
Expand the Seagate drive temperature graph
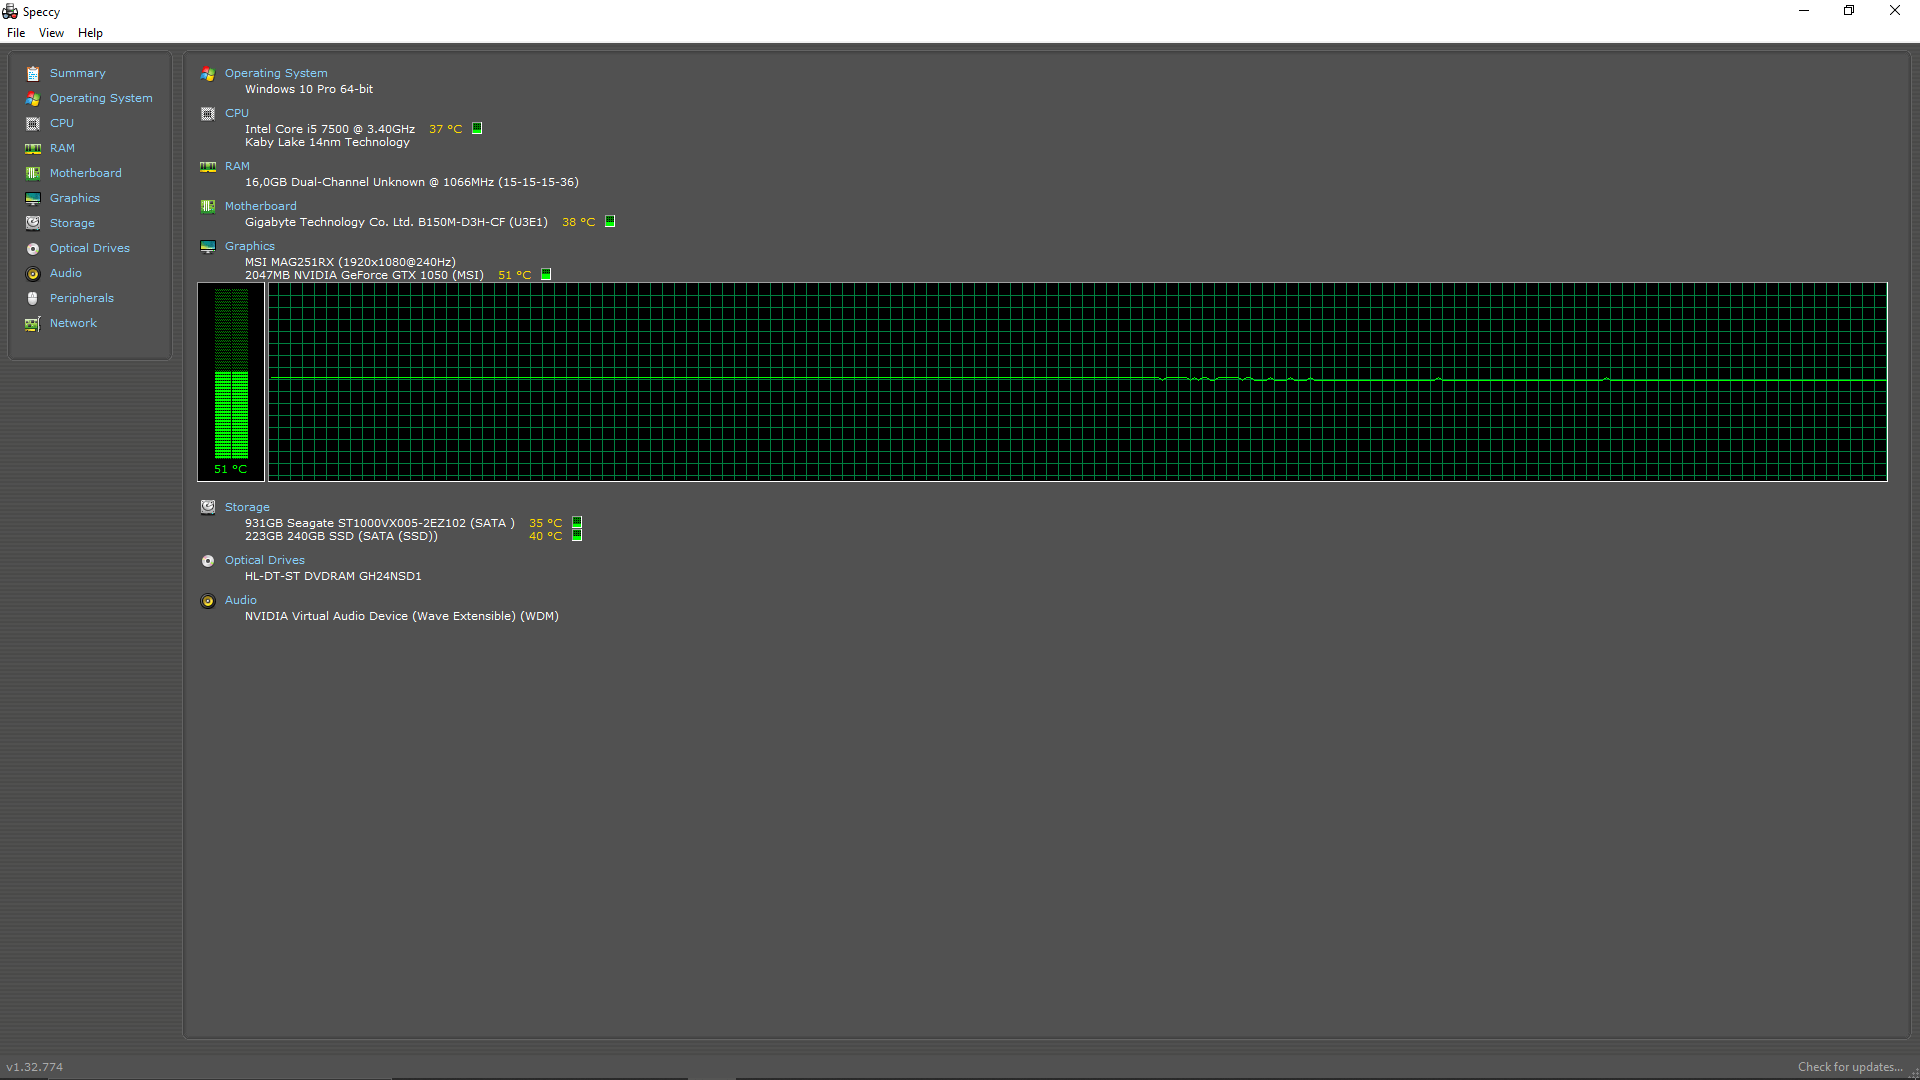pyautogui.click(x=577, y=522)
